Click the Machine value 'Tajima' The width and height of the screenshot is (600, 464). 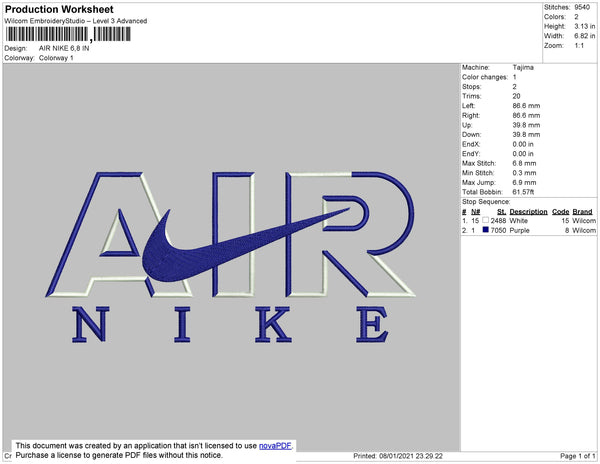pyautogui.click(x=523, y=67)
